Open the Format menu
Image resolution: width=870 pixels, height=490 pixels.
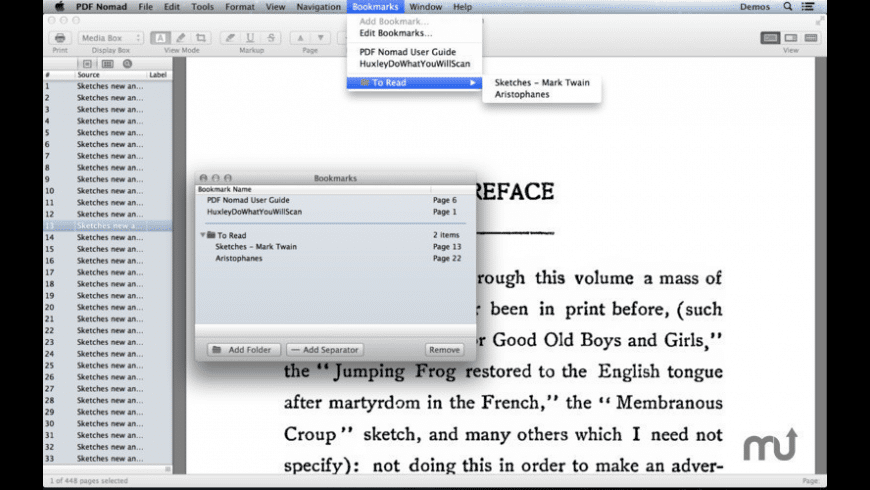click(x=240, y=7)
